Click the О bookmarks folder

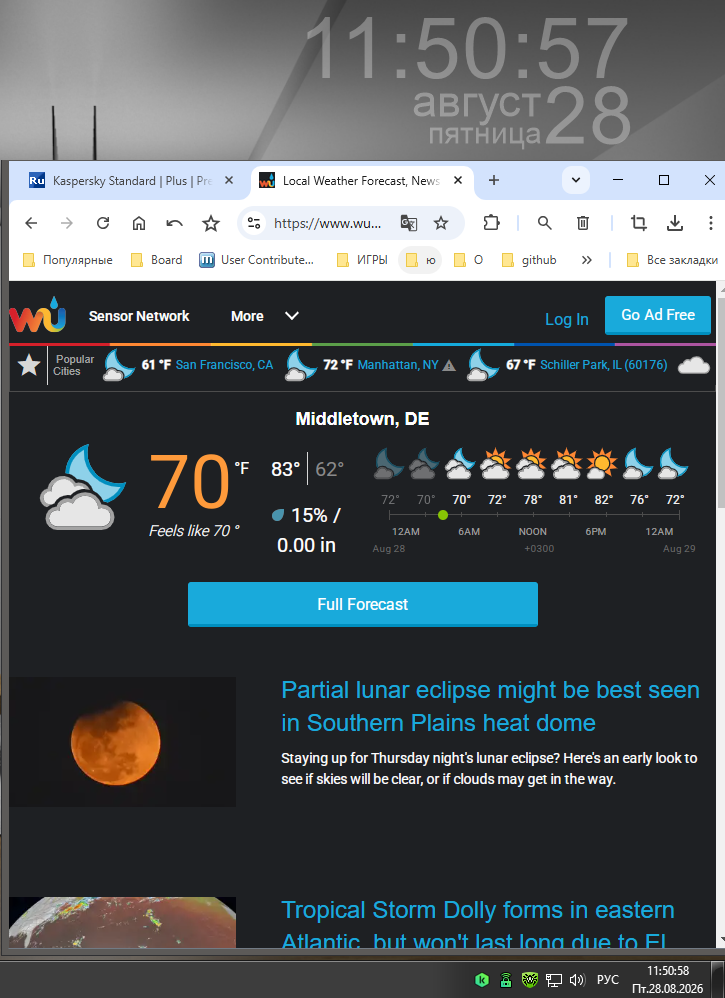pyautogui.click(x=468, y=260)
